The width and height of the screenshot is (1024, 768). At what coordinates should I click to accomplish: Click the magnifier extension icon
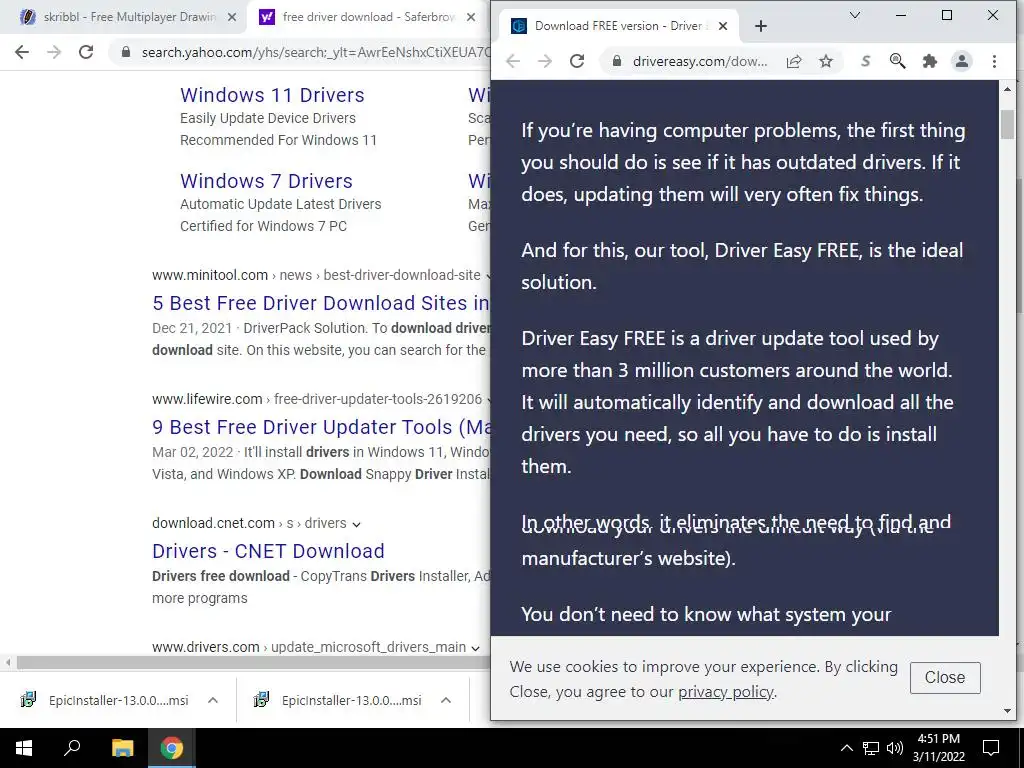(x=897, y=61)
